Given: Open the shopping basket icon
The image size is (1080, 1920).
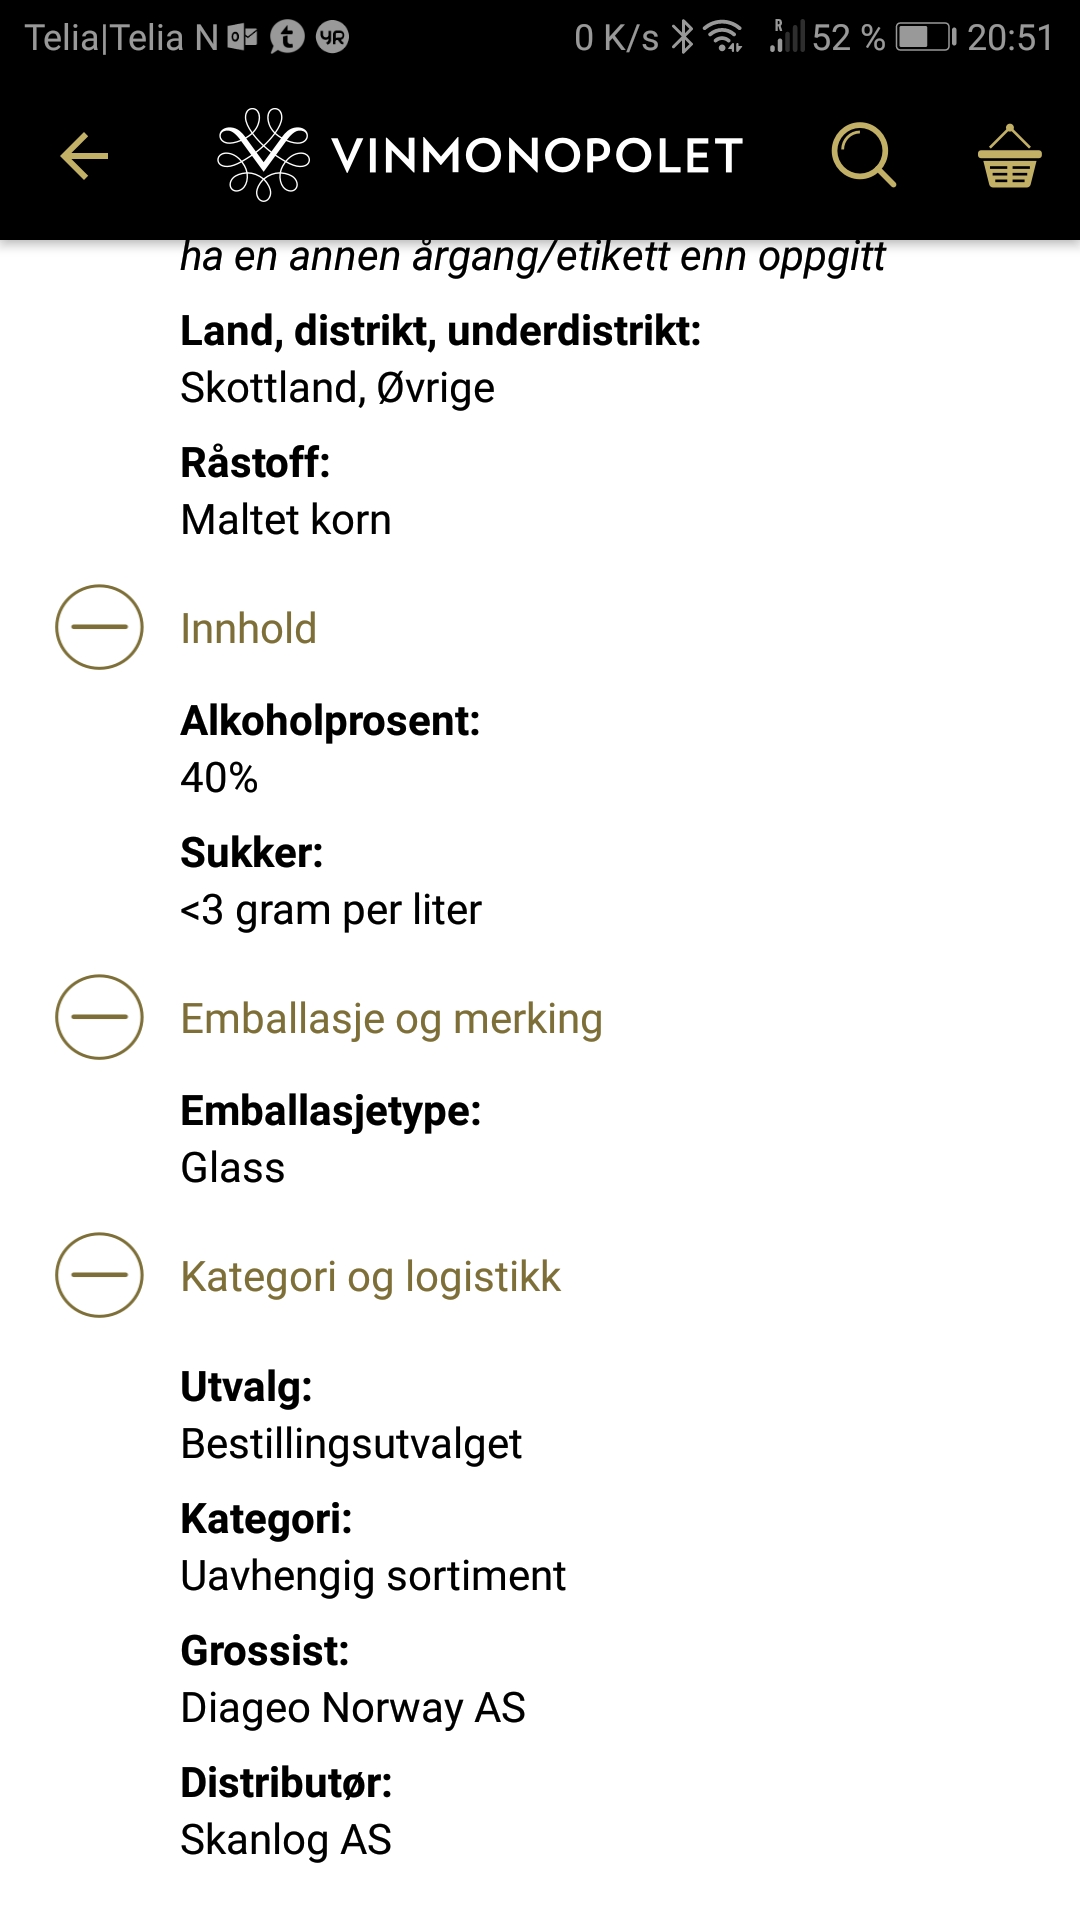Looking at the screenshot, I should (x=1009, y=156).
